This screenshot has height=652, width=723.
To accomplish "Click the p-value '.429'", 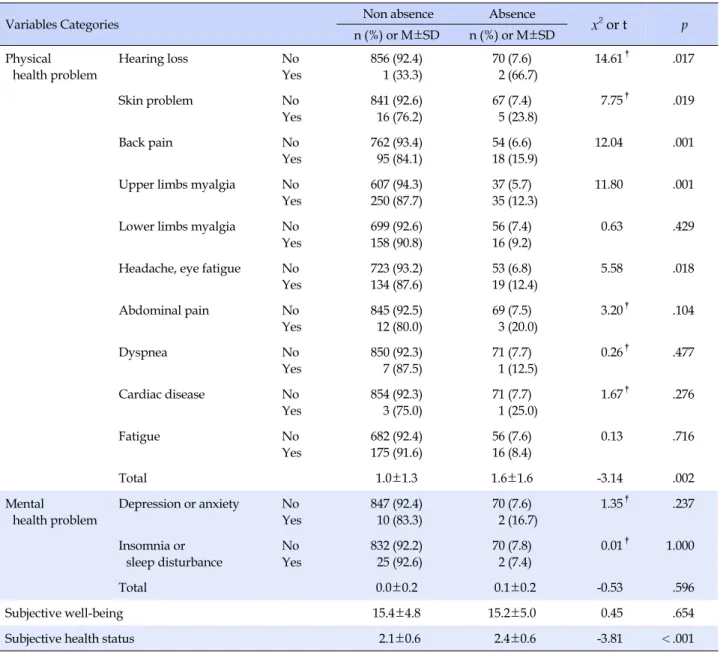I will pos(683,226).
